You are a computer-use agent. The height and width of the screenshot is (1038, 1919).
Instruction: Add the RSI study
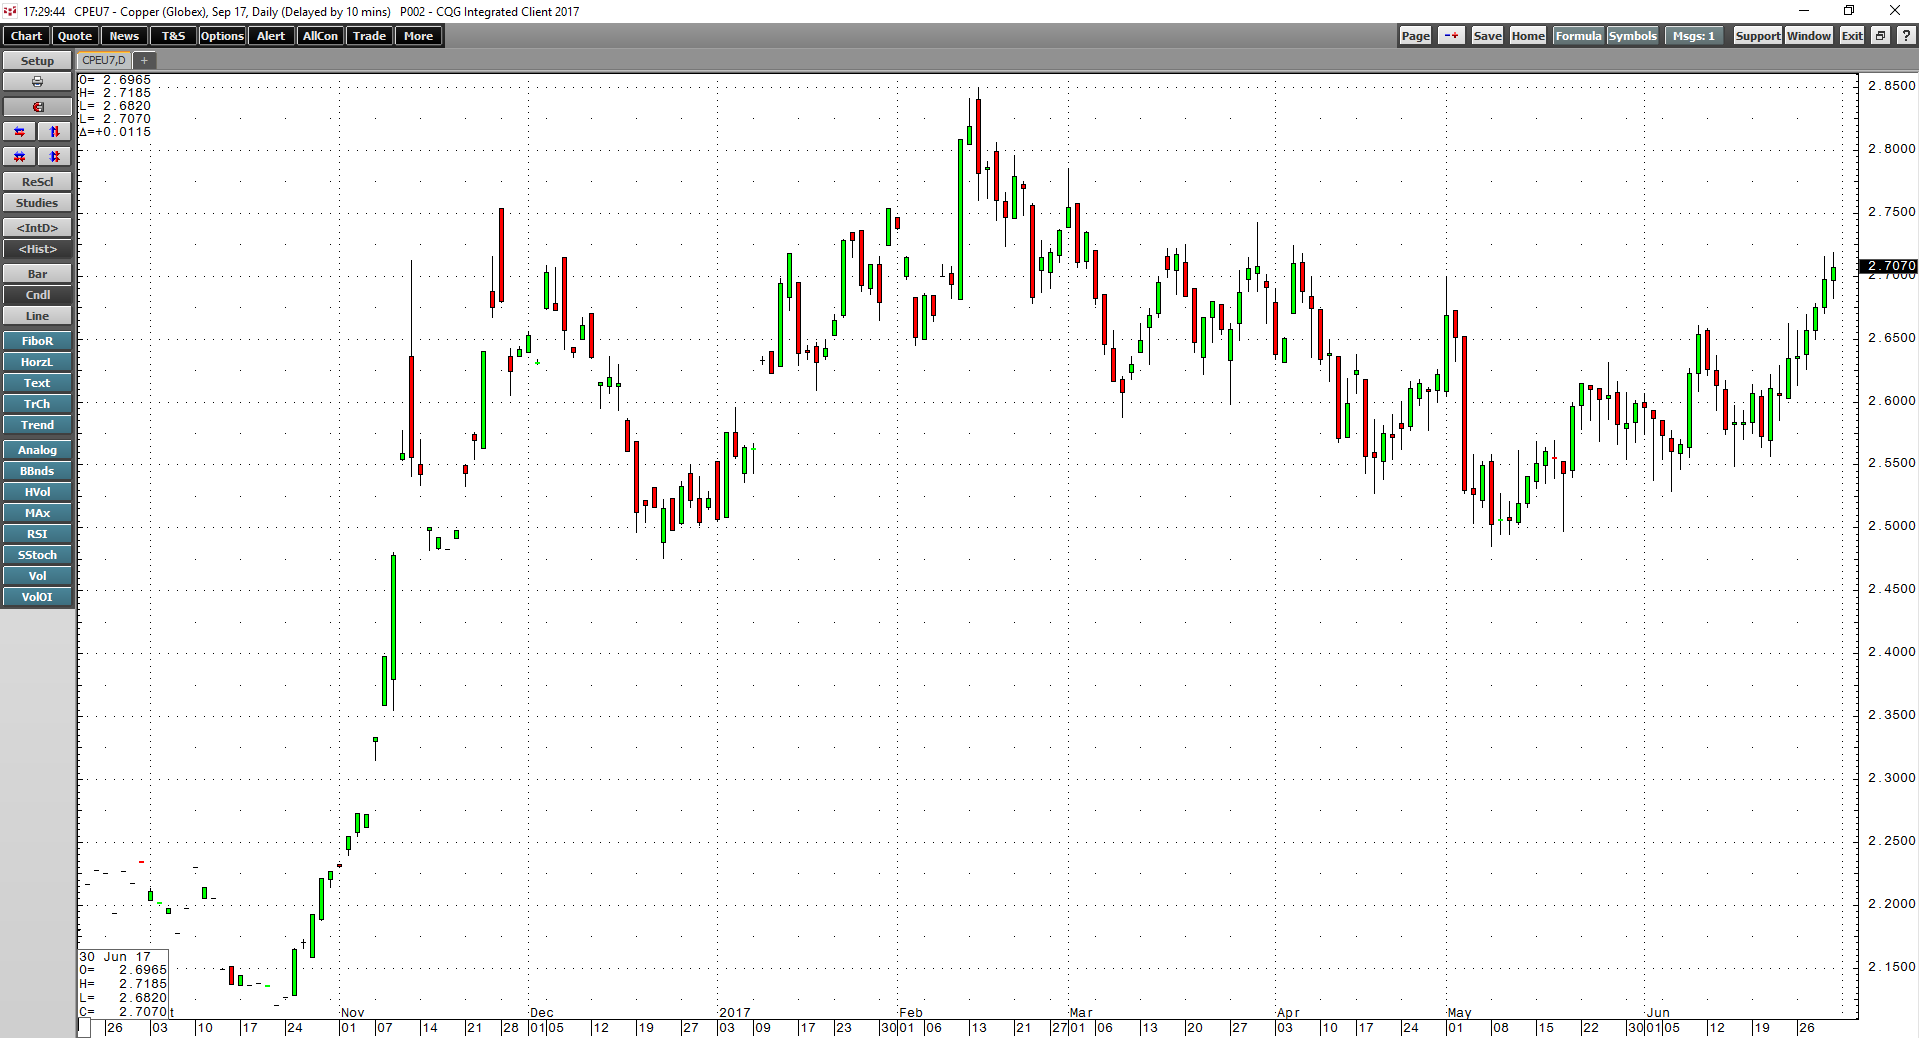[x=37, y=534]
